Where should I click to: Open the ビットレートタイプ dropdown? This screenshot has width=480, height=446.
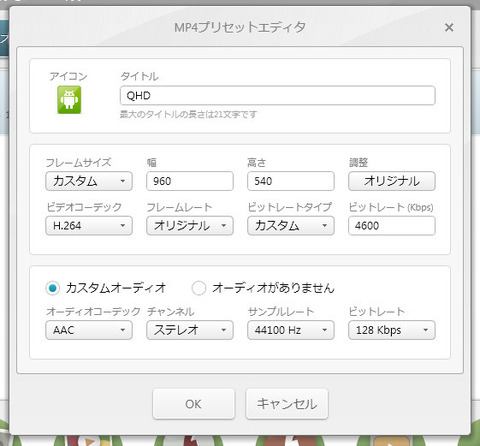pyautogui.click(x=291, y=226)
